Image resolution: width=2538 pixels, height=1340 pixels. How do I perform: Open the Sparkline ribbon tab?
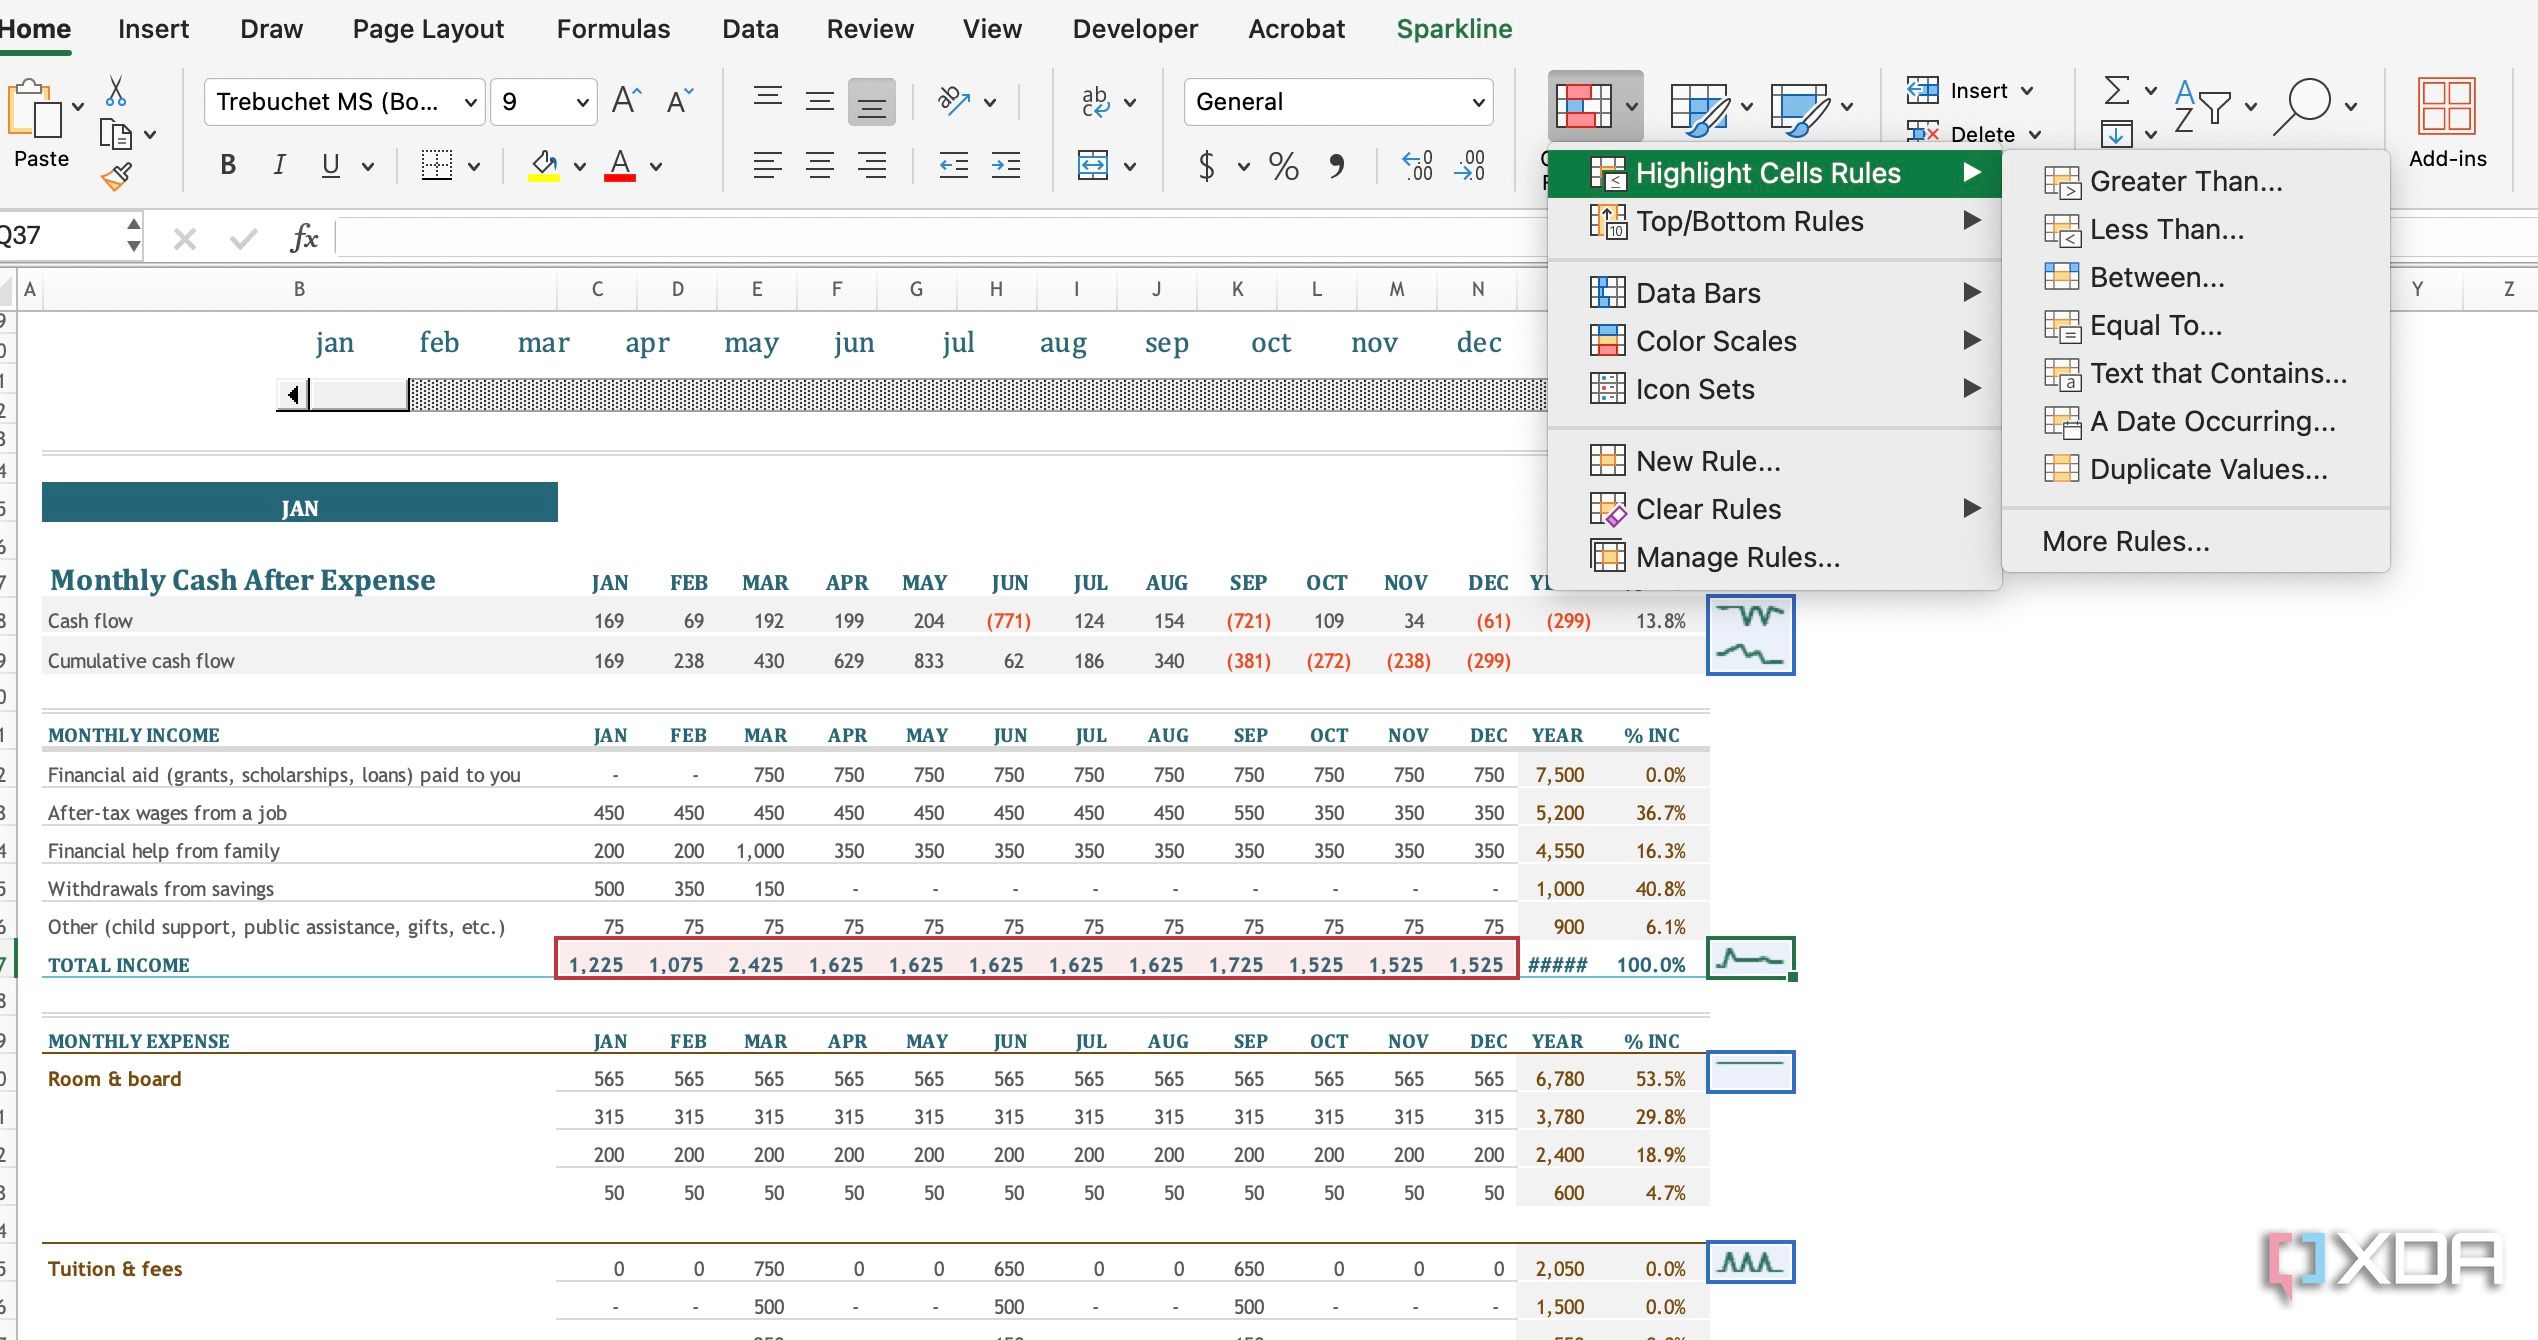(x=1454, y=29)
